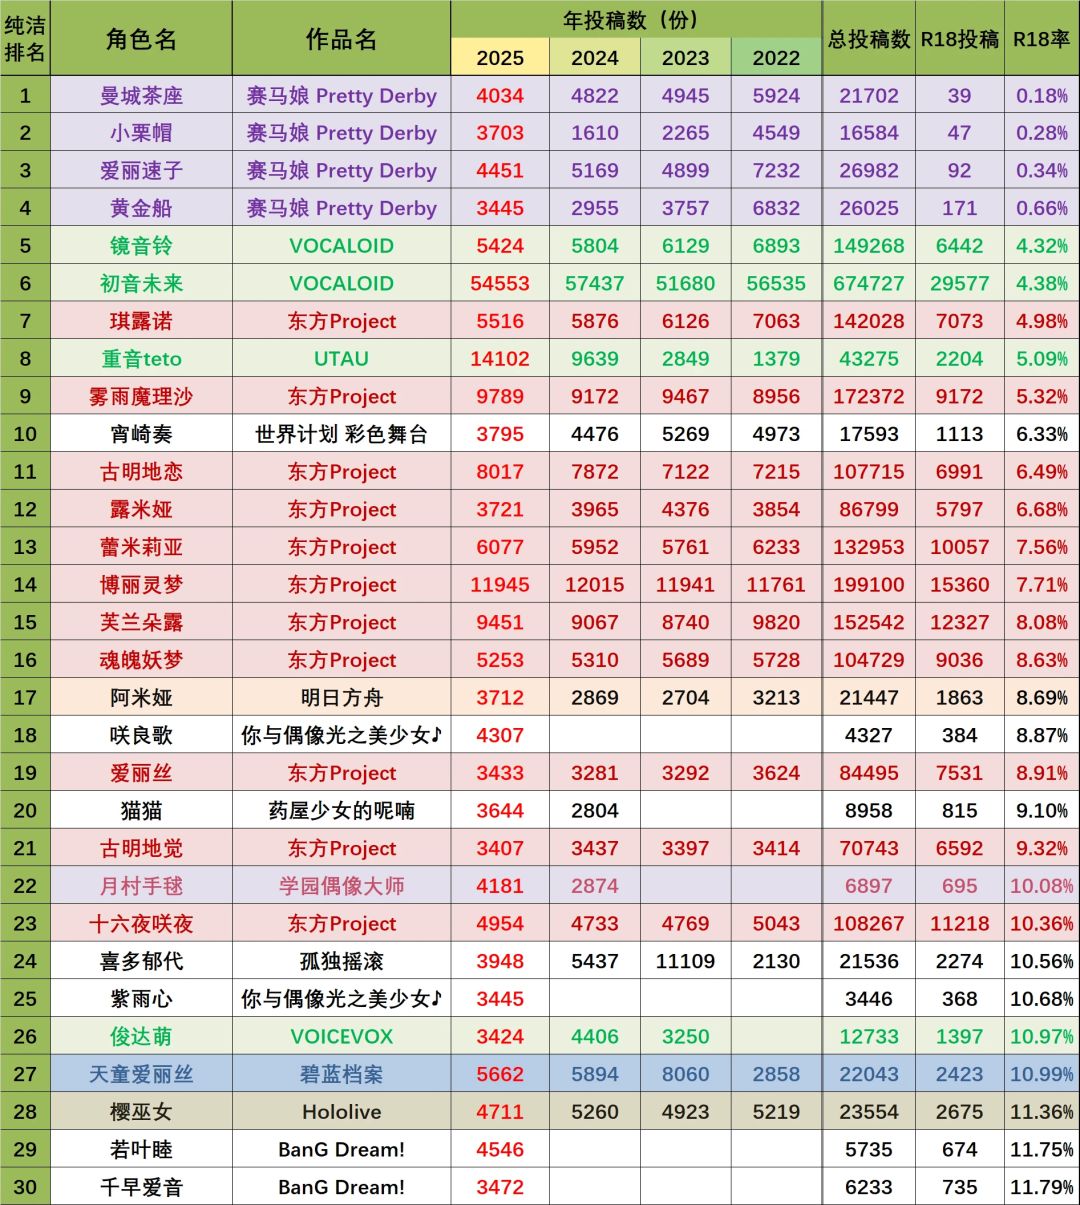Image resolution: width=1080 pixels, height=1205 pixels.
Task: Click R18 count 15360
Action: click(960, 585)
